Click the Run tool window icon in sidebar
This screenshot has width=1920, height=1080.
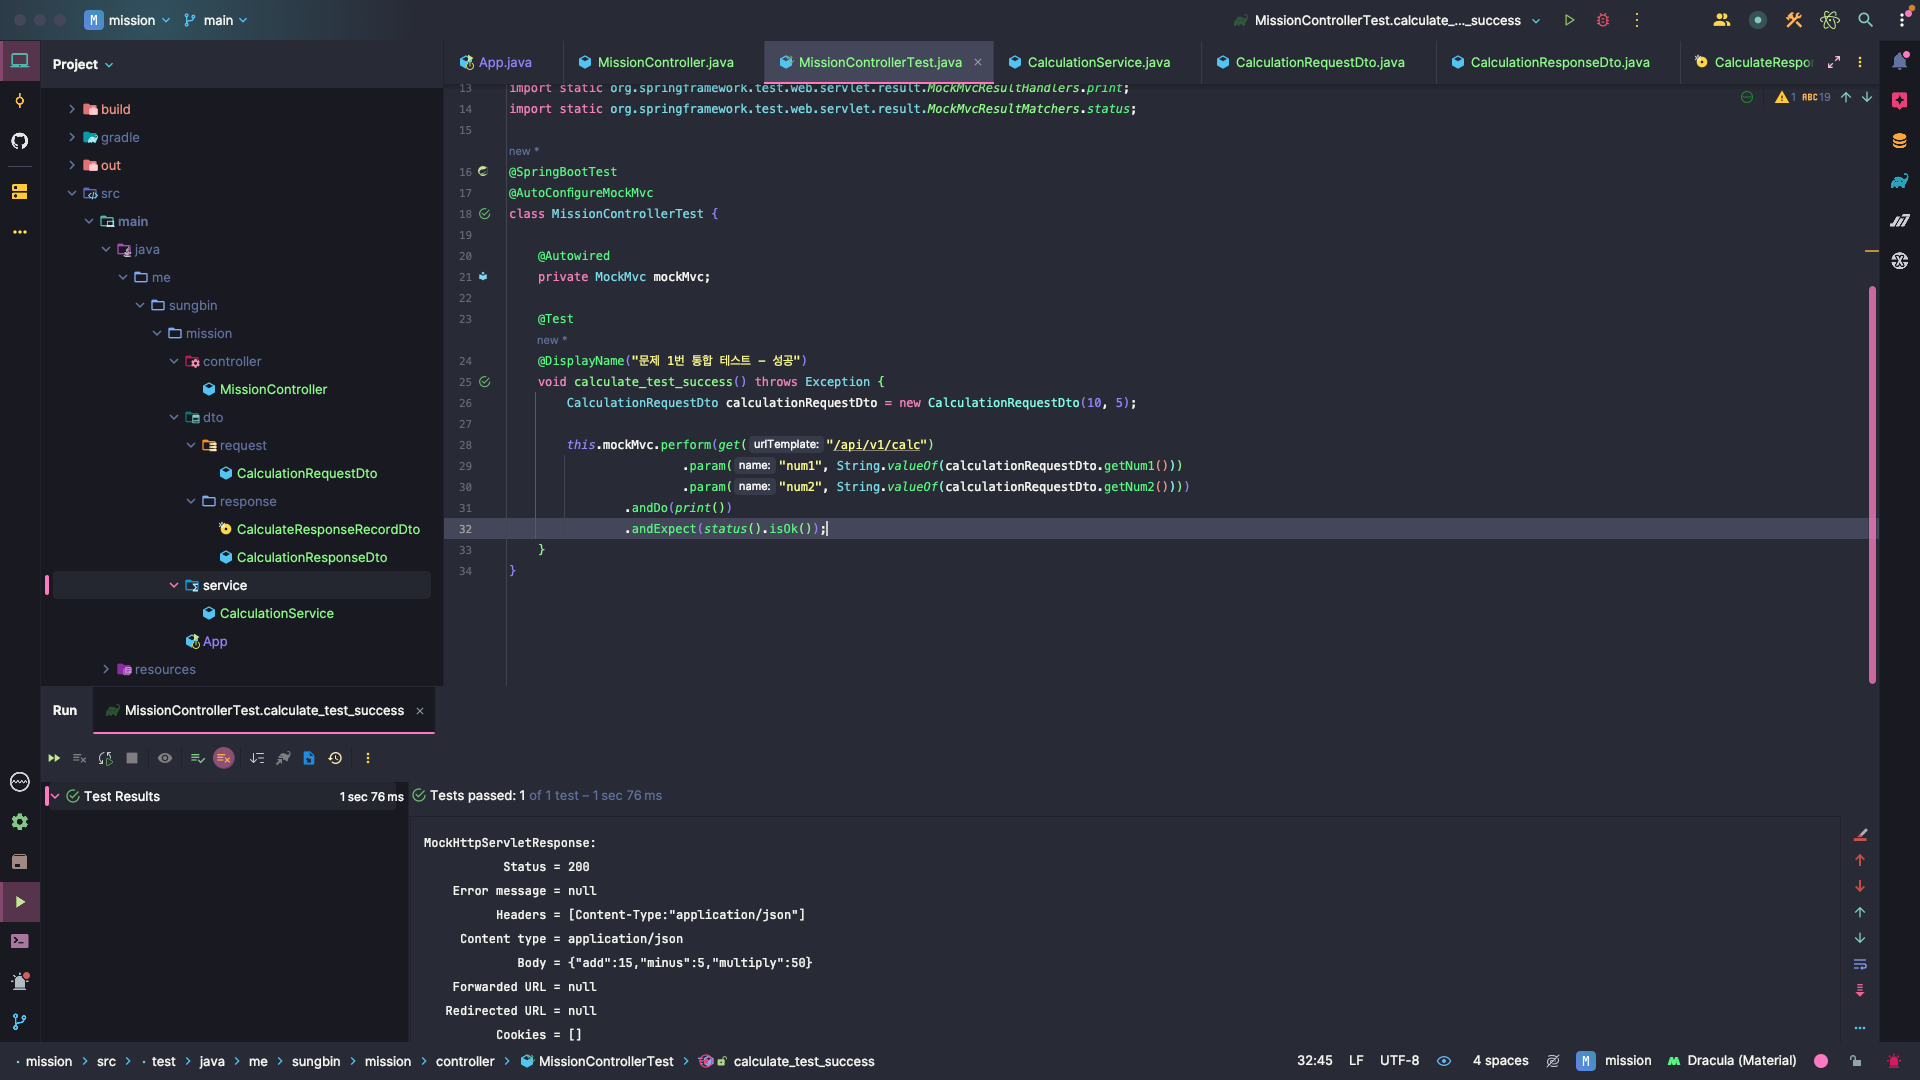tap(20, 902)
